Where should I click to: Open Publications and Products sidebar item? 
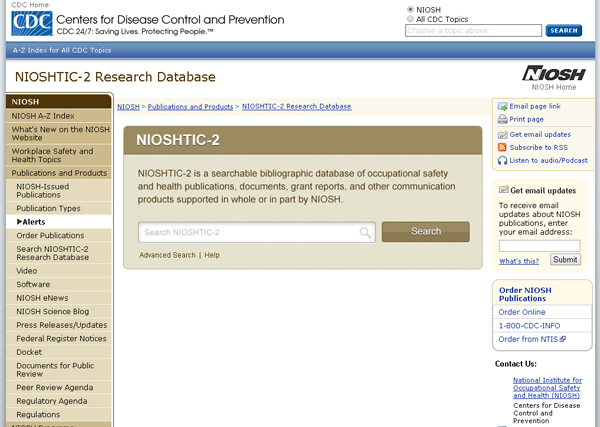tap(59, 173)
